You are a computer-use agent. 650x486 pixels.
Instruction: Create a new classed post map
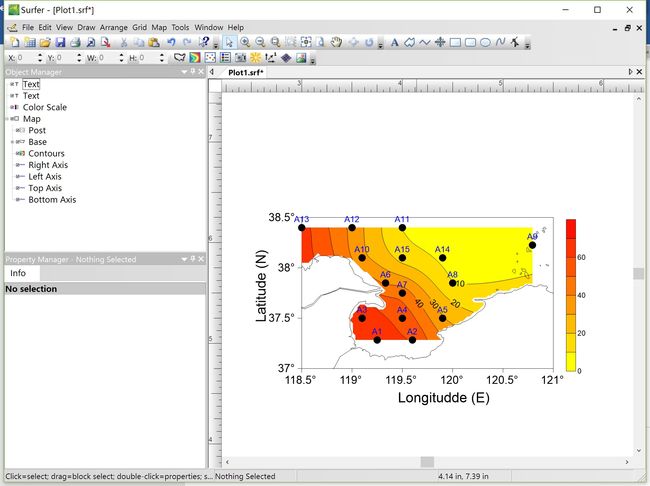coord(226,58)
